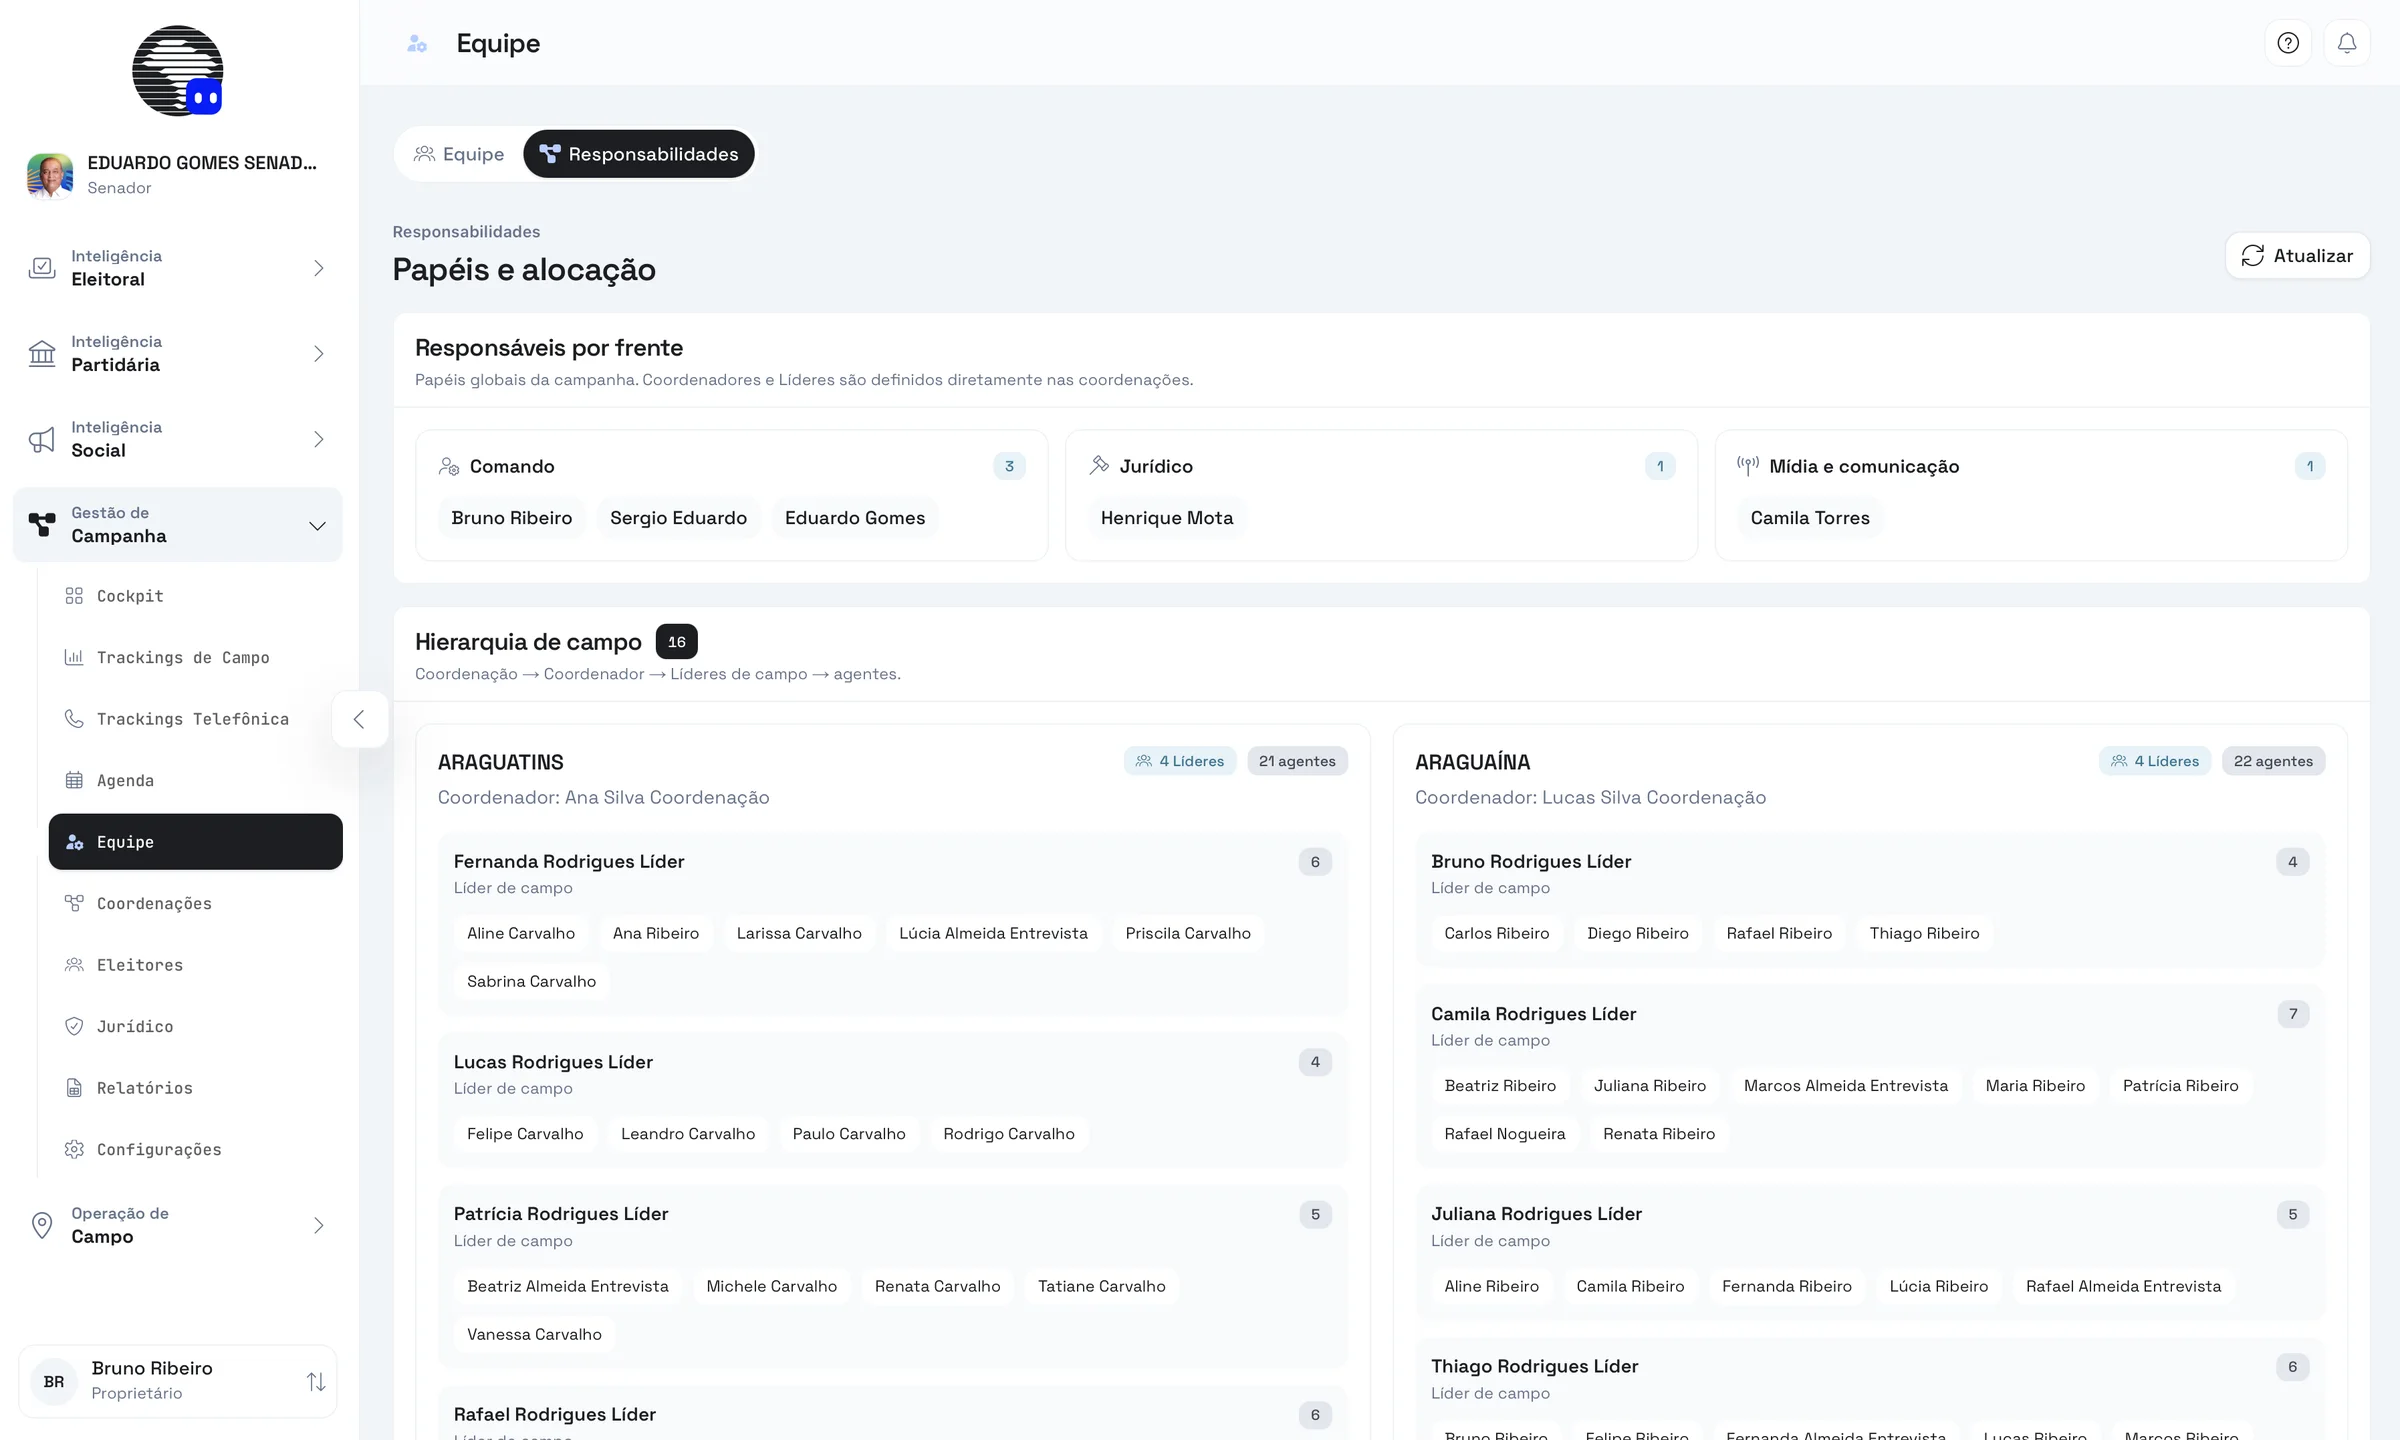Click the Trackings de Campo chart icon

[74, 657]
